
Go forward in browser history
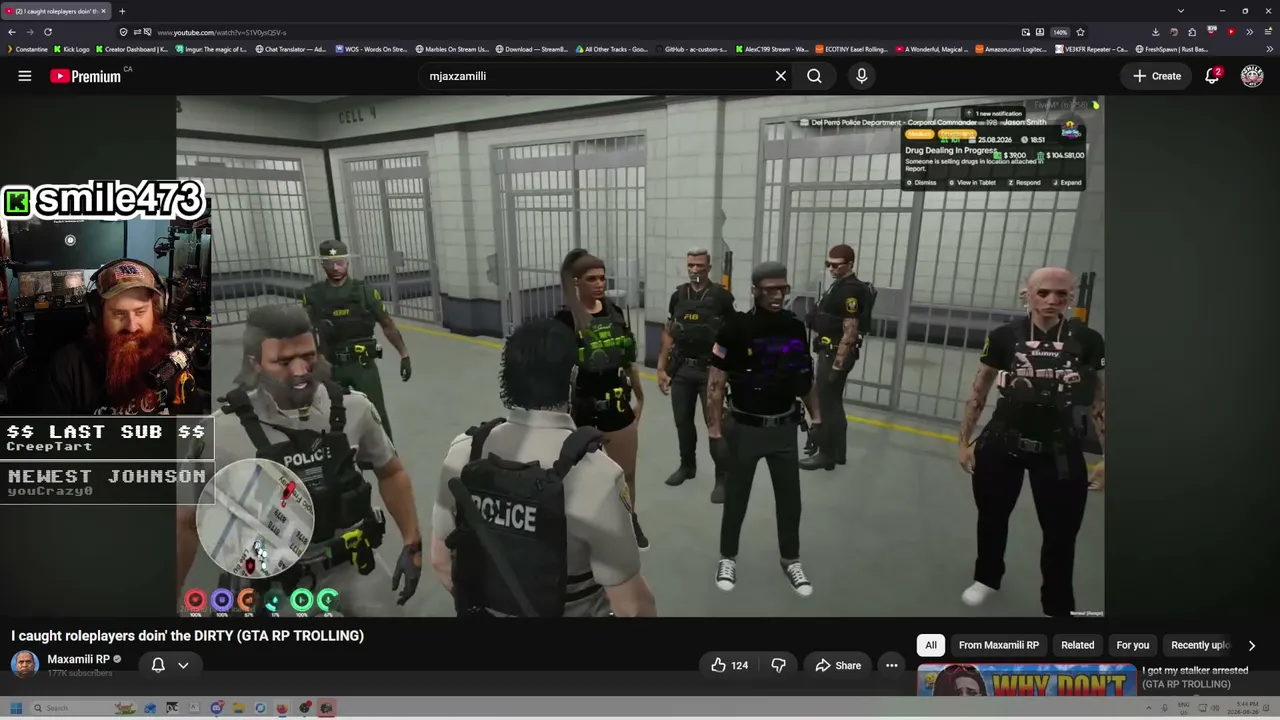point(29,32)
